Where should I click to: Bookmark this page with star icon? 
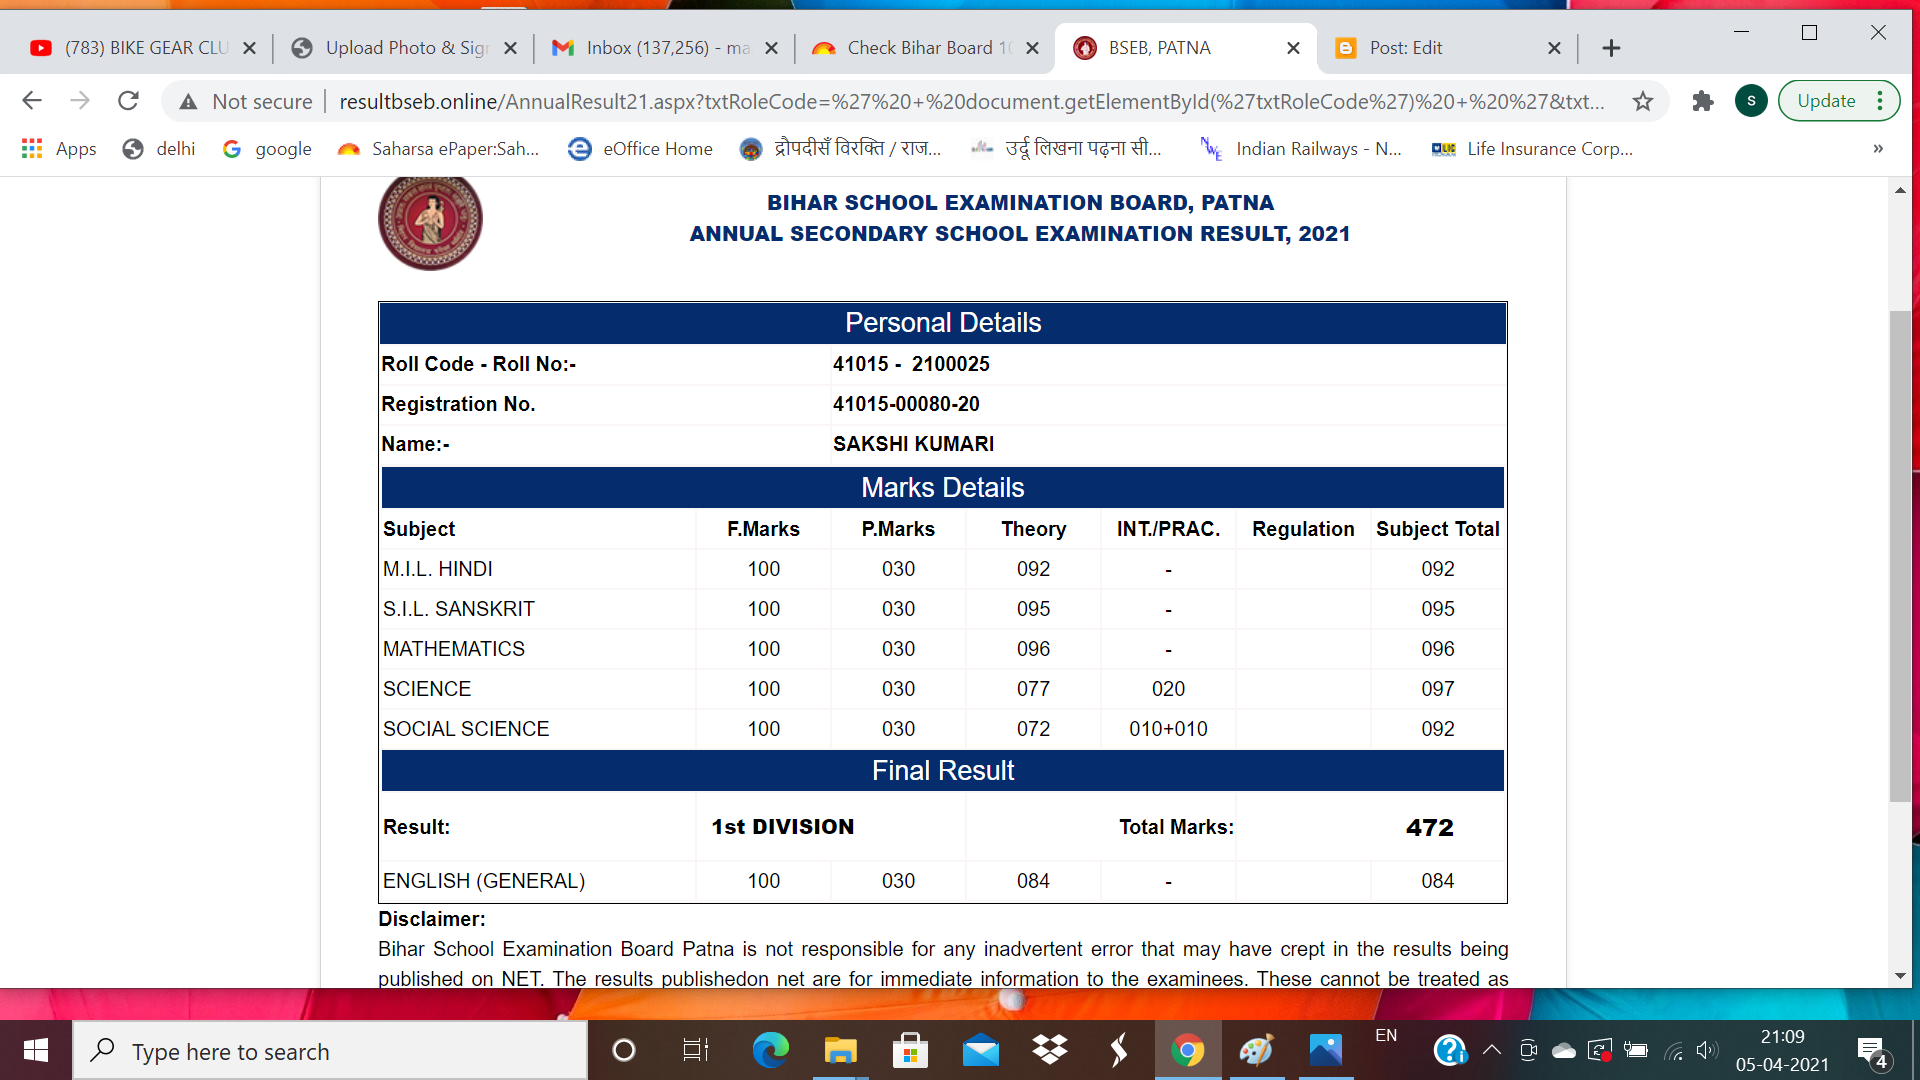tap(1642, 101)
